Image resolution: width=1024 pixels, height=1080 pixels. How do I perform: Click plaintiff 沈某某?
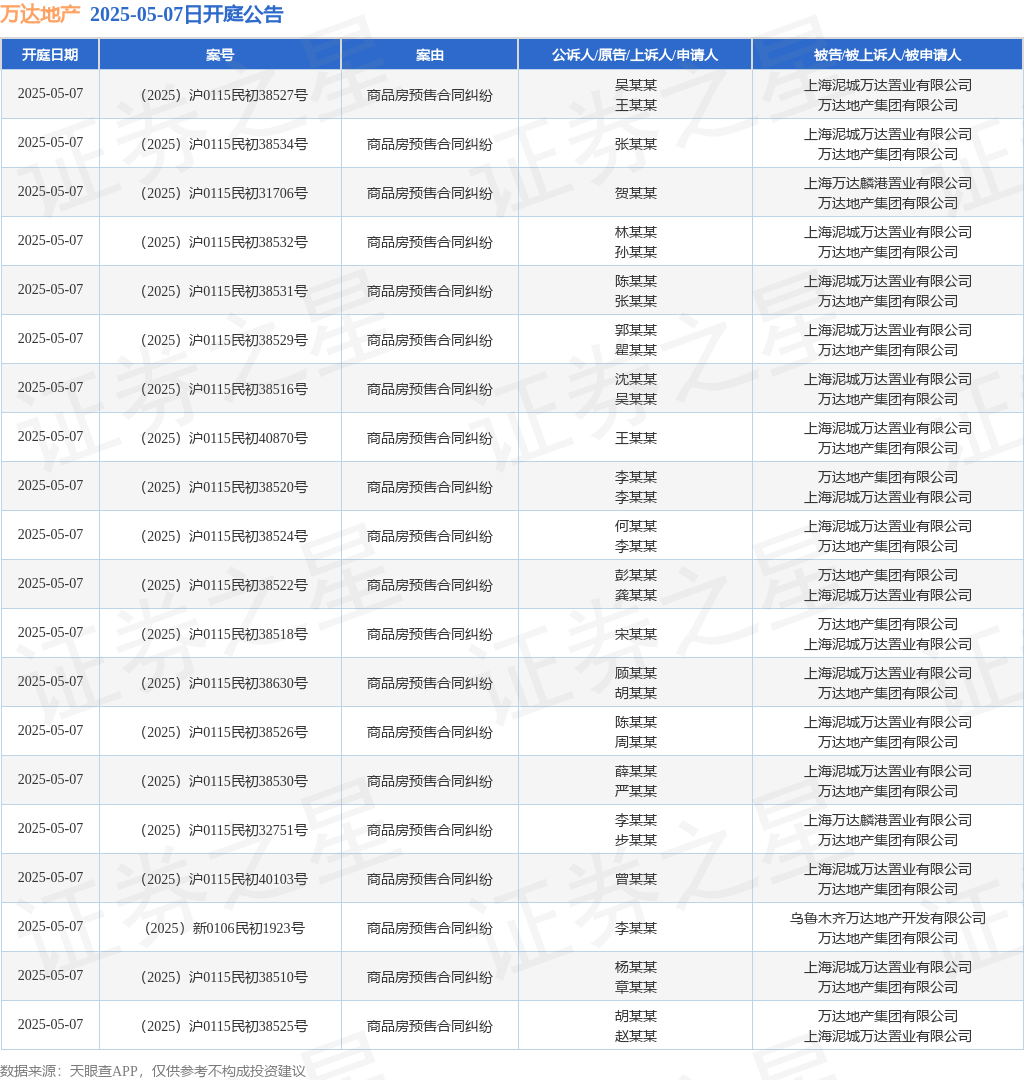(x=636, y=379)
